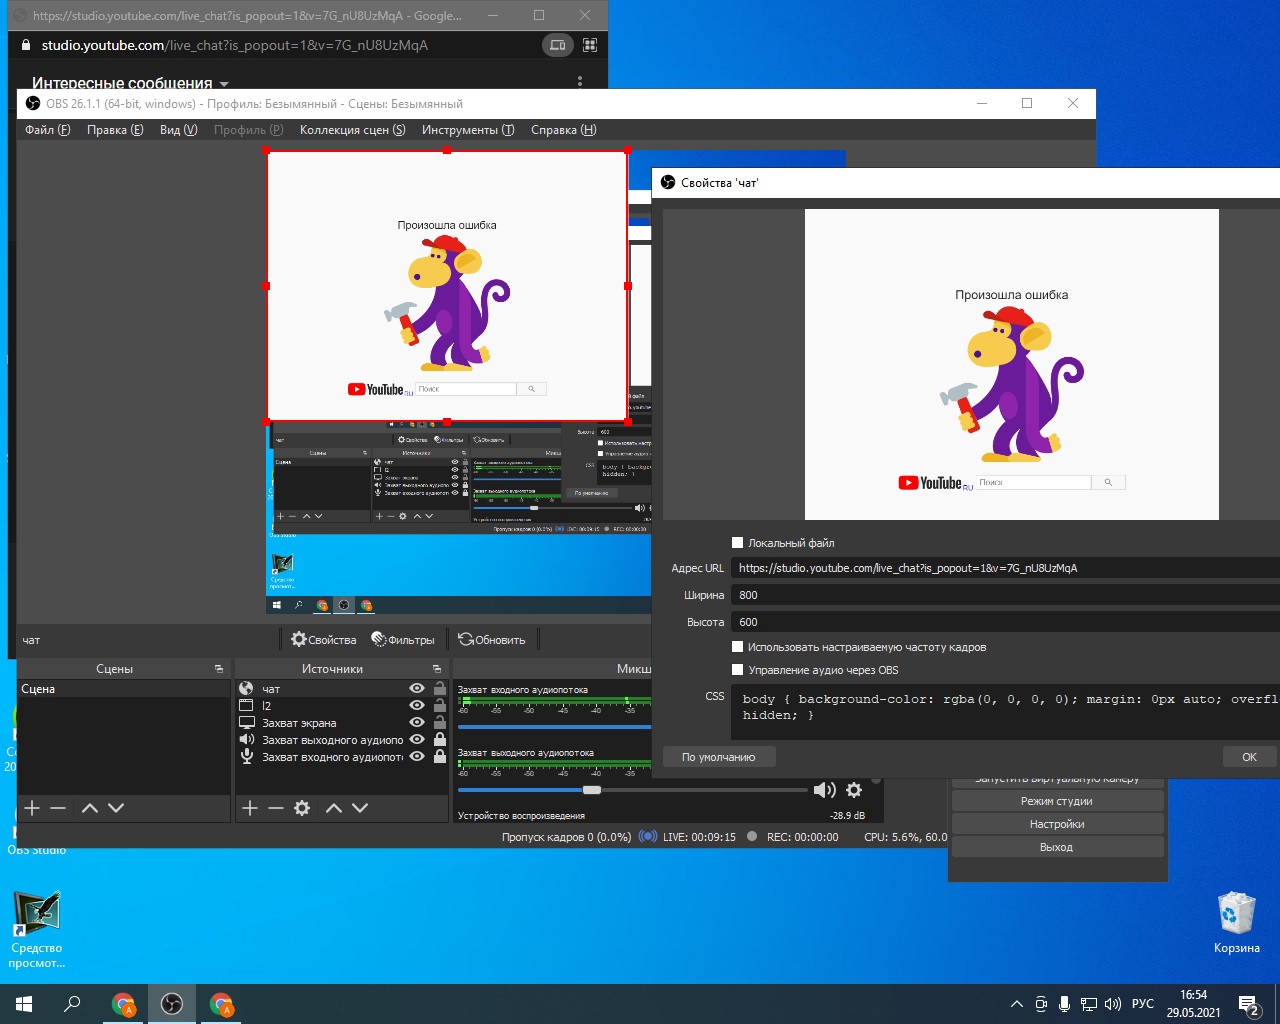Click the РУС language indicator in the taskbar
This screenshot has height=1024, width=1280.
[1143, 1004]
